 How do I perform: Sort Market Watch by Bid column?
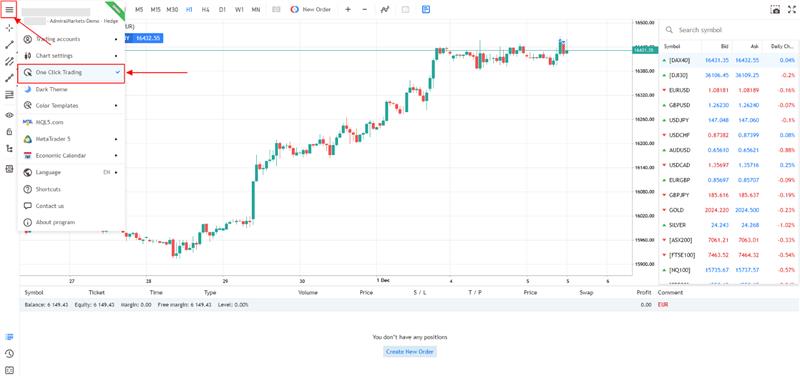click(x=724, y=46)
